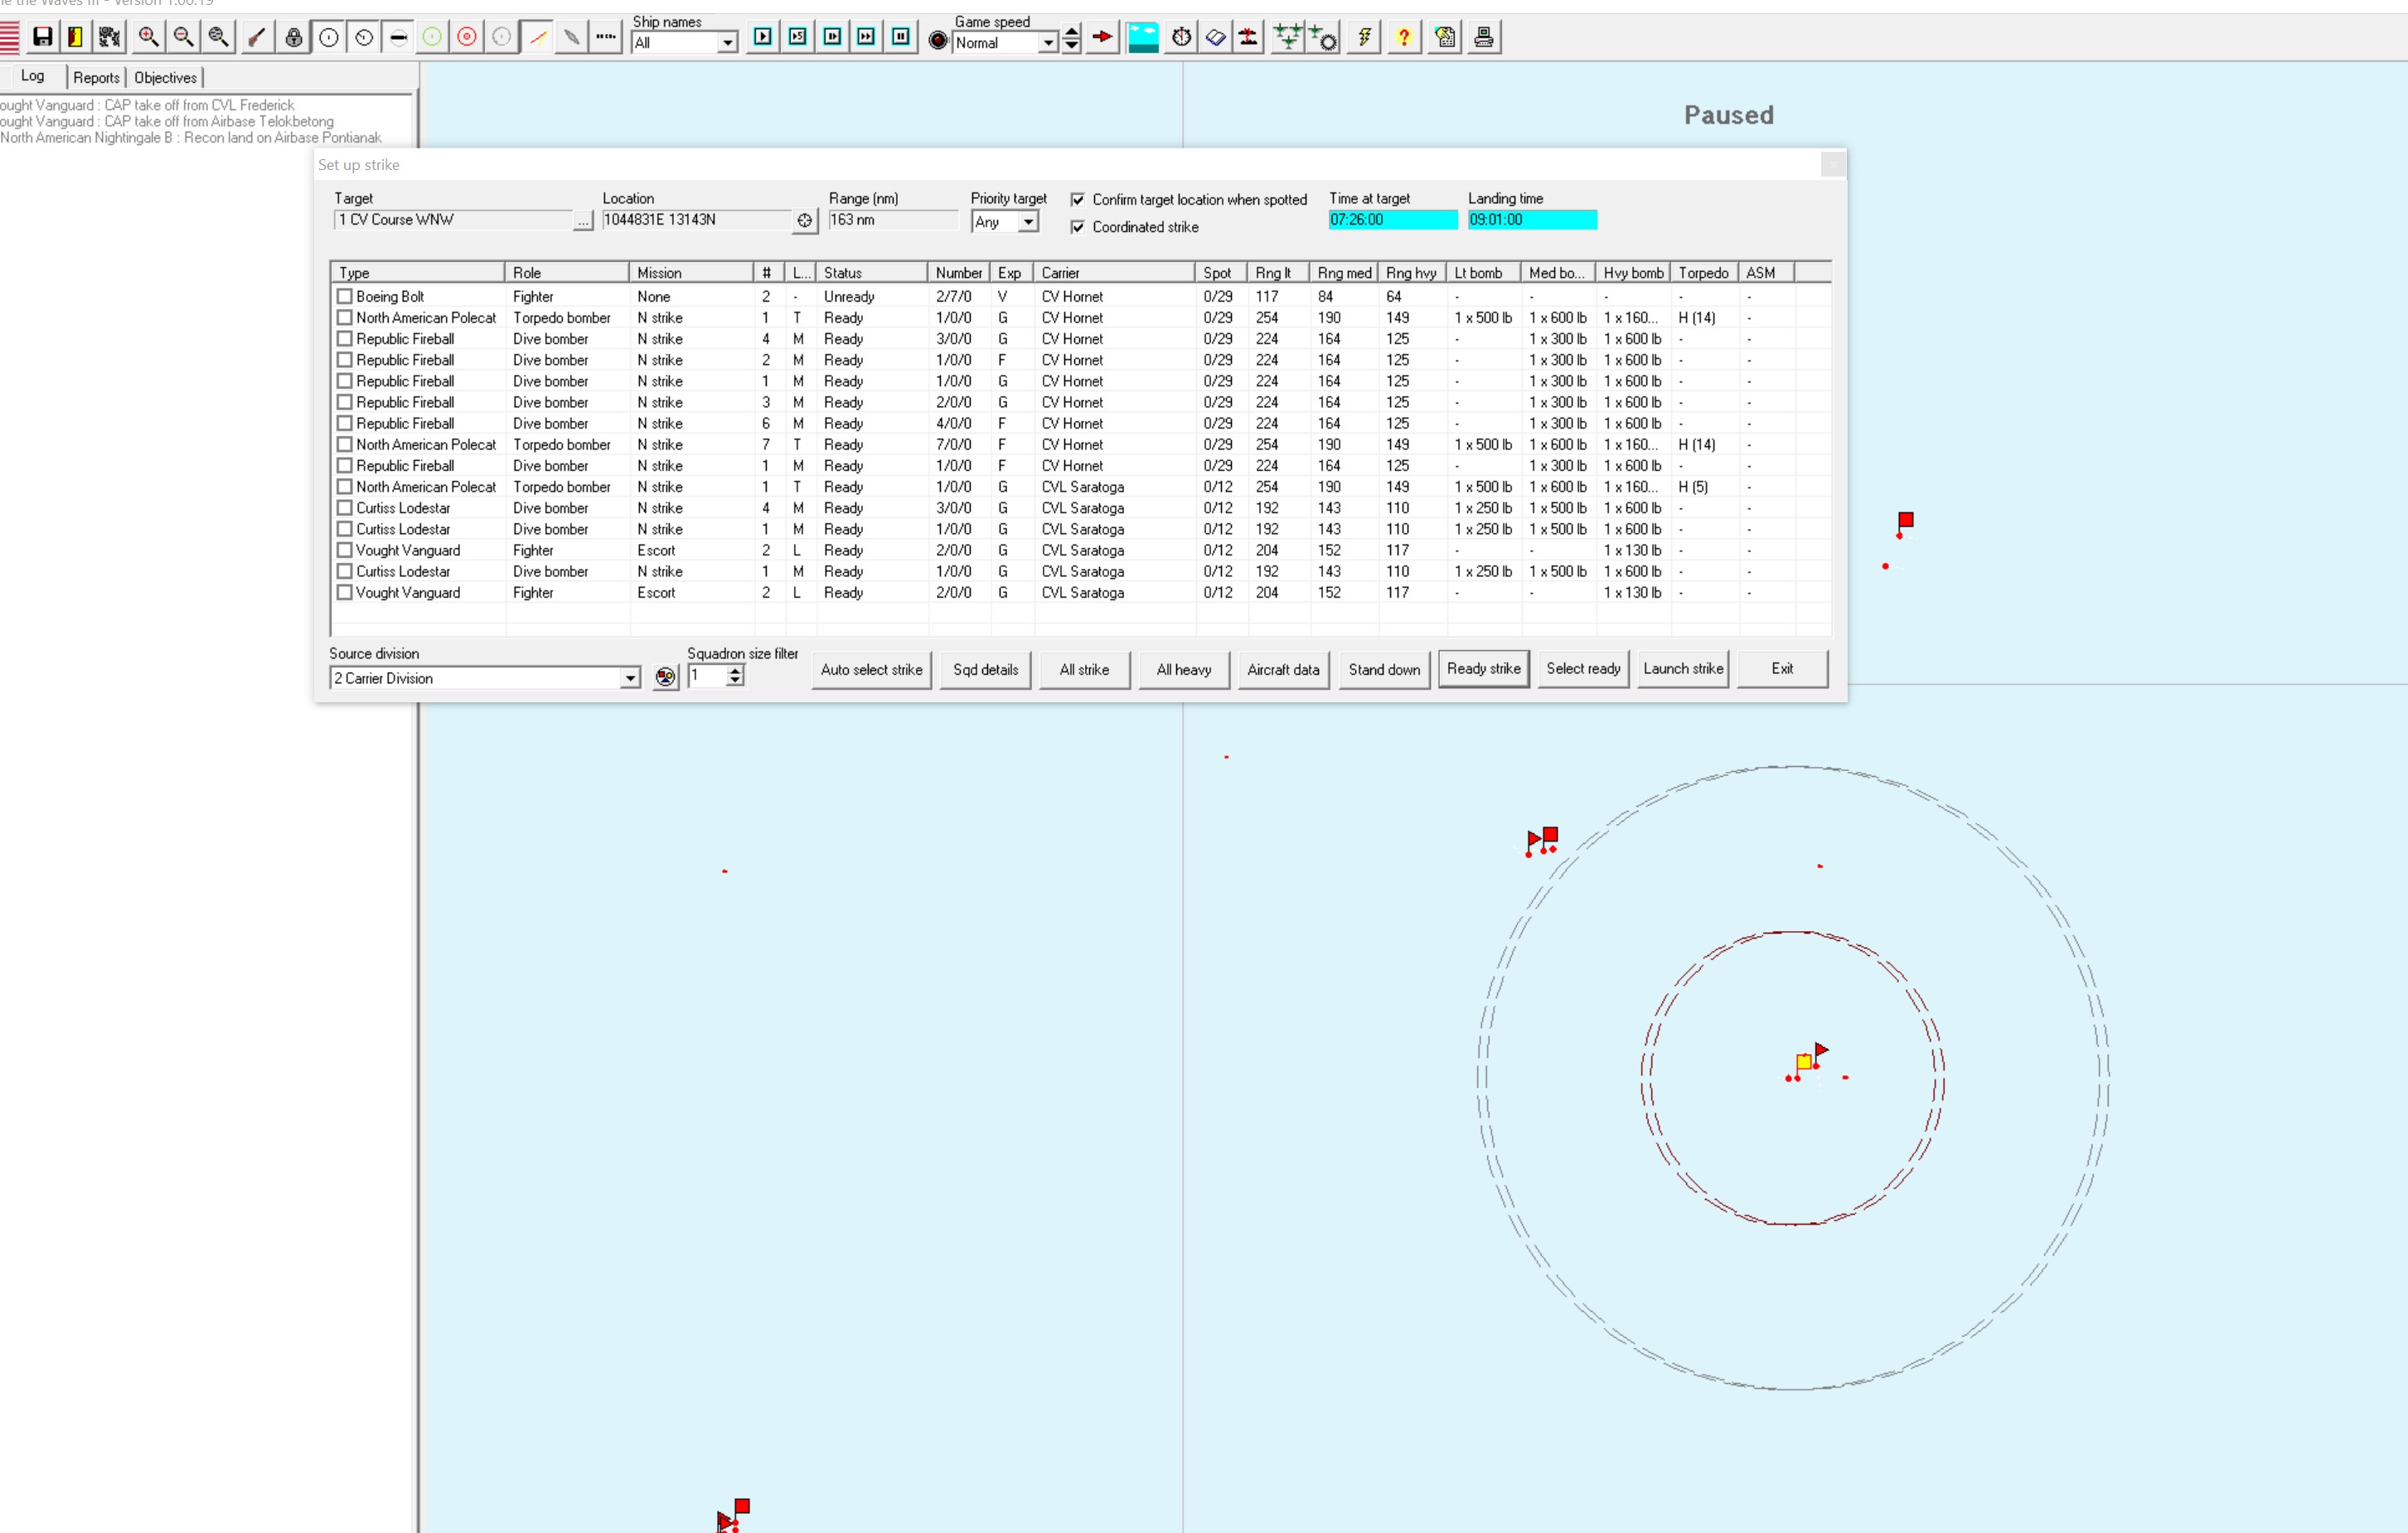Click the padlock toolbar icon
This screenshot has width=2408, height=1533.
pos(293,37)
